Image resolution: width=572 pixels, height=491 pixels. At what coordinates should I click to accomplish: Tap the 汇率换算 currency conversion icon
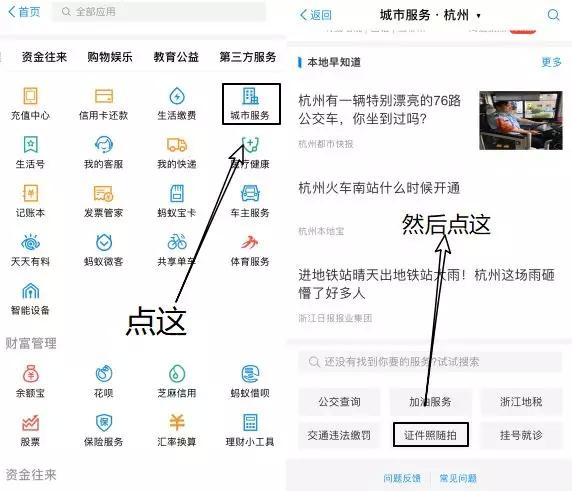tap(177, 422)
